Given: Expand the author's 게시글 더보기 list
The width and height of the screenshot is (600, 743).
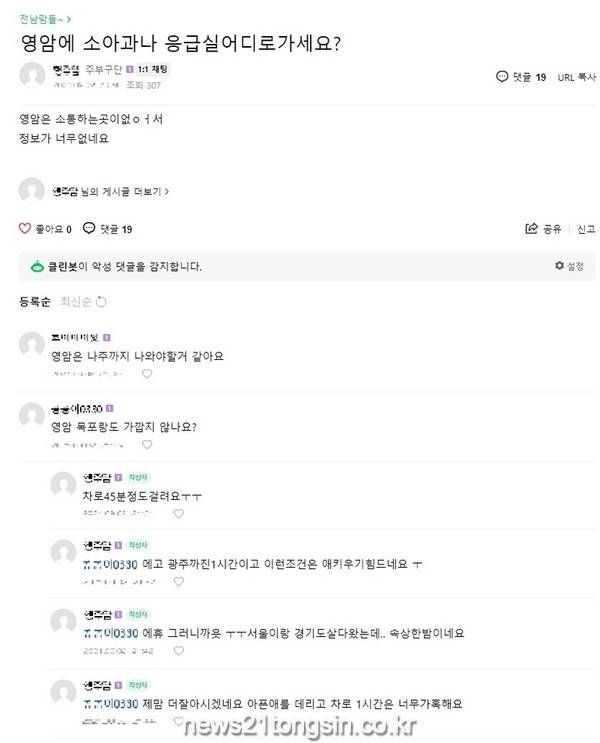Looking at the screenshot, I should 127,191.
